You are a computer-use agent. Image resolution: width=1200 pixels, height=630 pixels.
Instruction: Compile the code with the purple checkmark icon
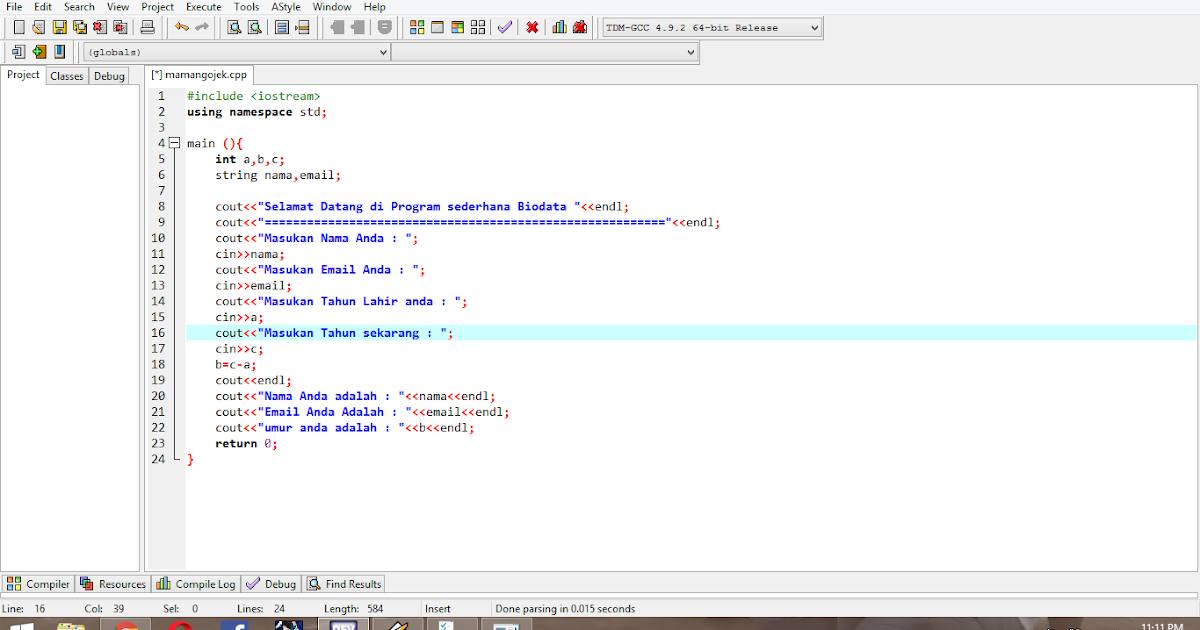(505, 27)
